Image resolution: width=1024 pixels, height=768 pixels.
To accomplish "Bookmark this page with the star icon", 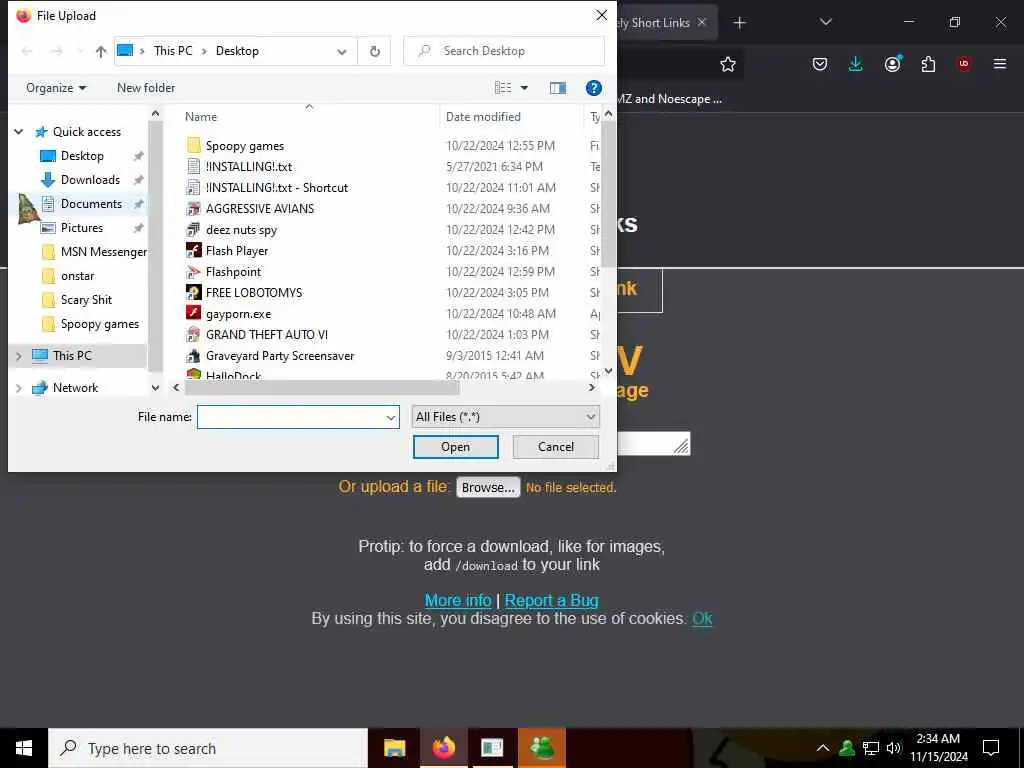I will 728,64.
